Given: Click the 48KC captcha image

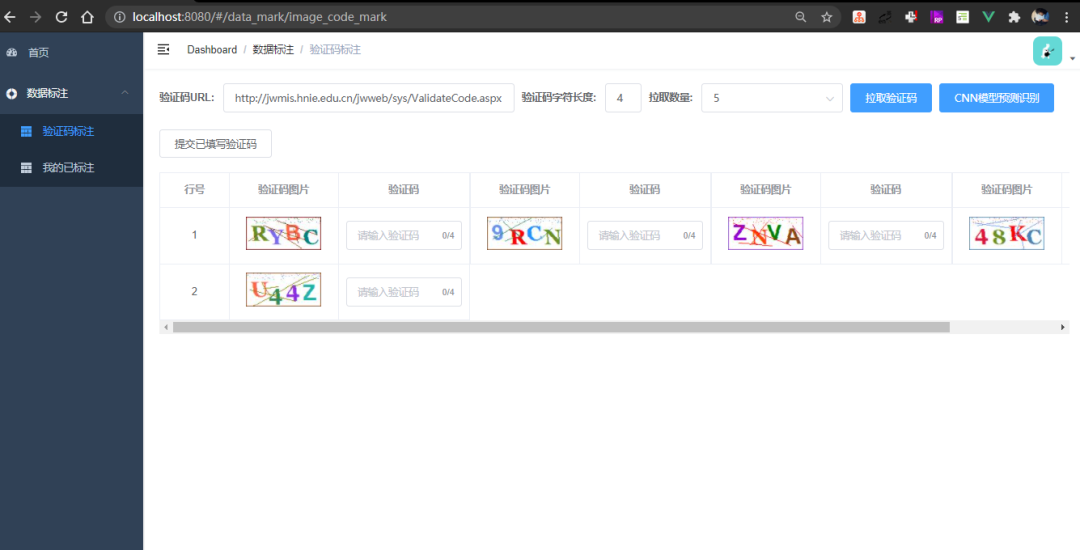Looking at the screenshot, I should 1006,233.
